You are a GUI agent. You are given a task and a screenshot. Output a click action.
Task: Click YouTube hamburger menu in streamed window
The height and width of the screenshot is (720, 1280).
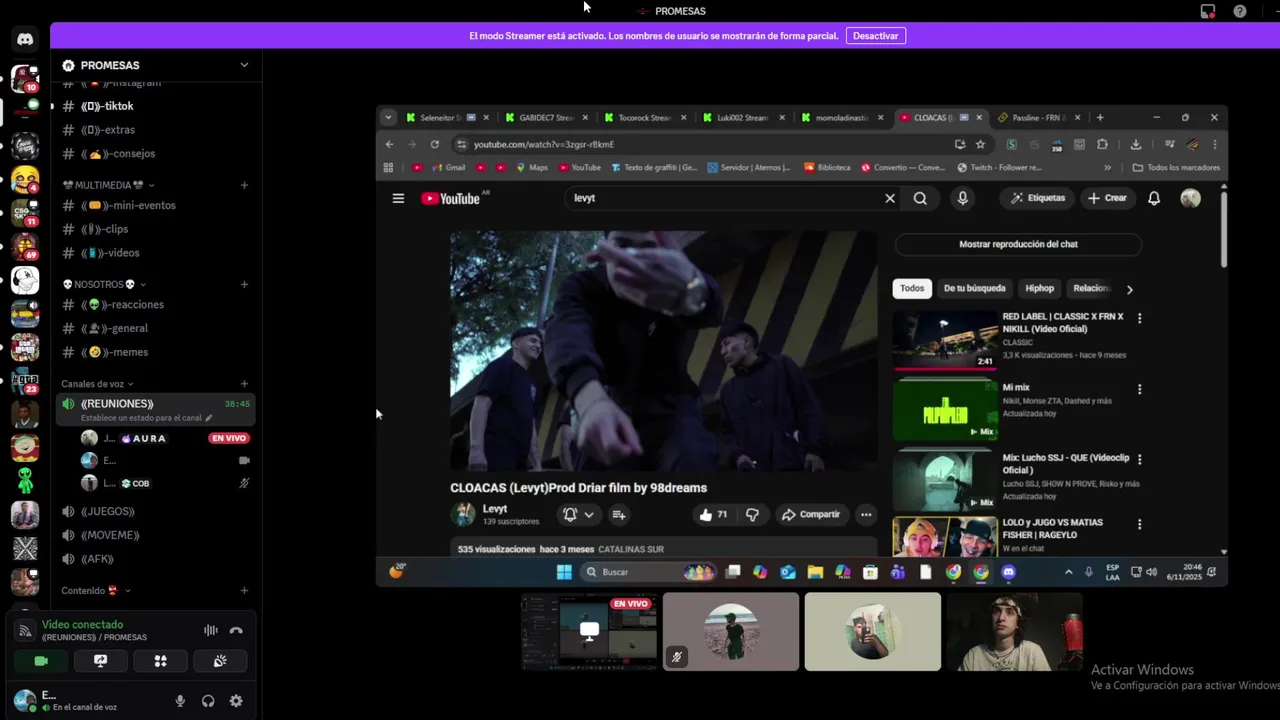tap(398, 198)
